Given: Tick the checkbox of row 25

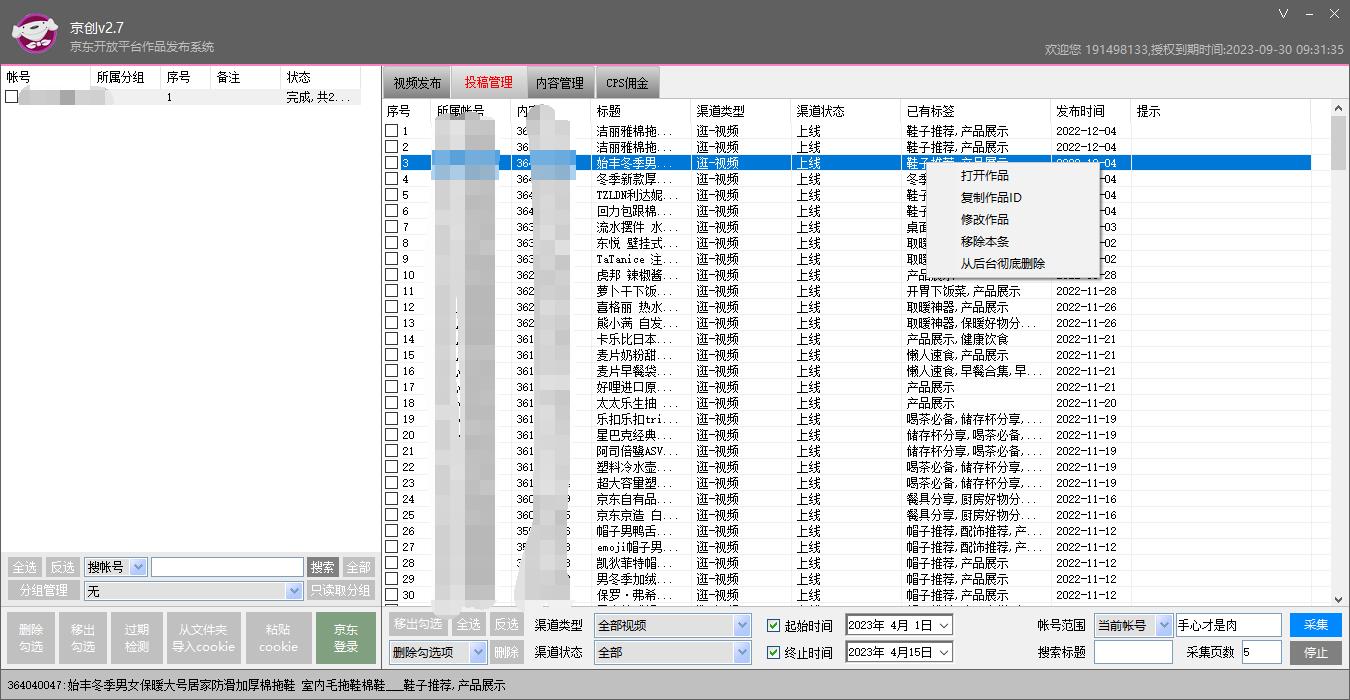Looking at the screenshot, I should point(392,515).
